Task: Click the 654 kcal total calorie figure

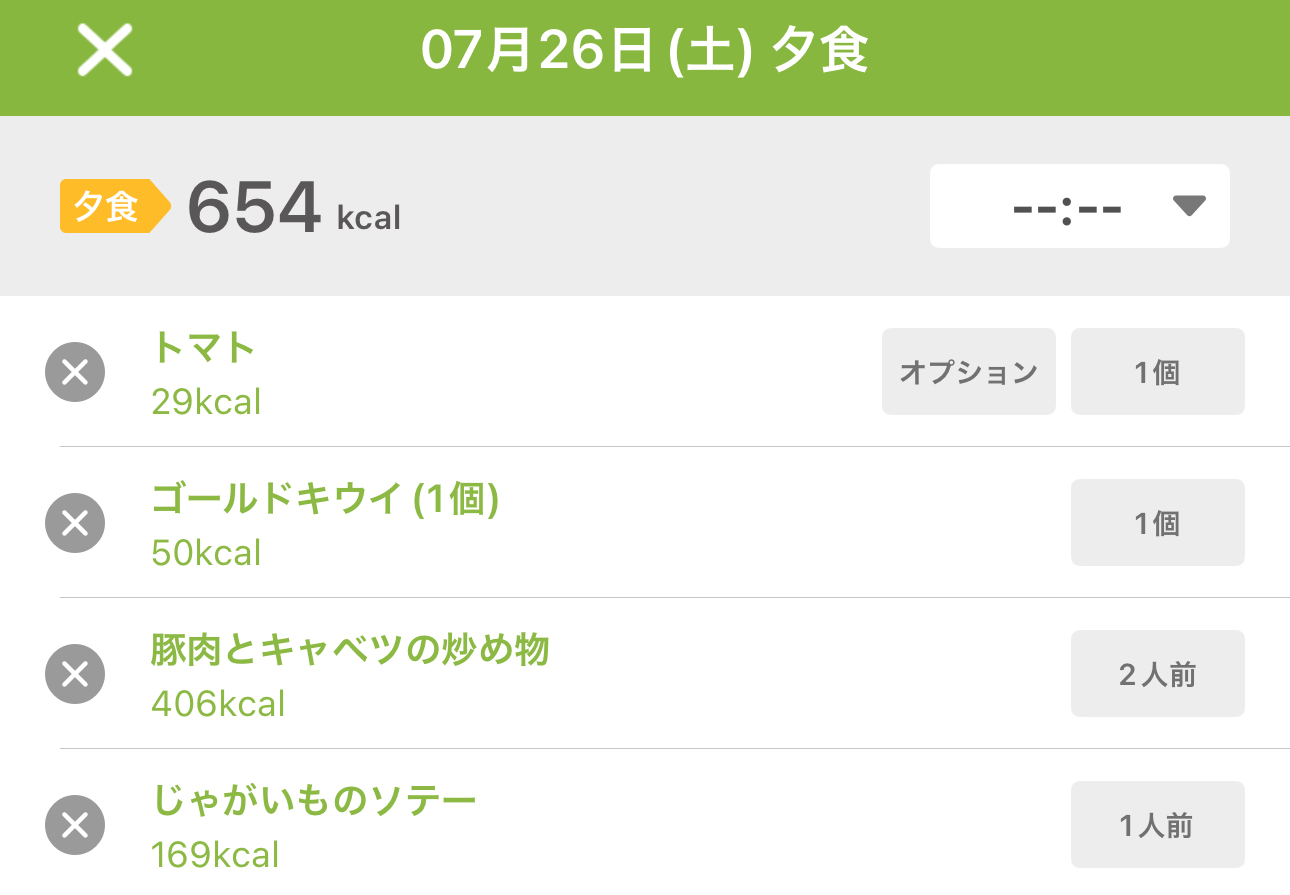Action: click(294, 207)
